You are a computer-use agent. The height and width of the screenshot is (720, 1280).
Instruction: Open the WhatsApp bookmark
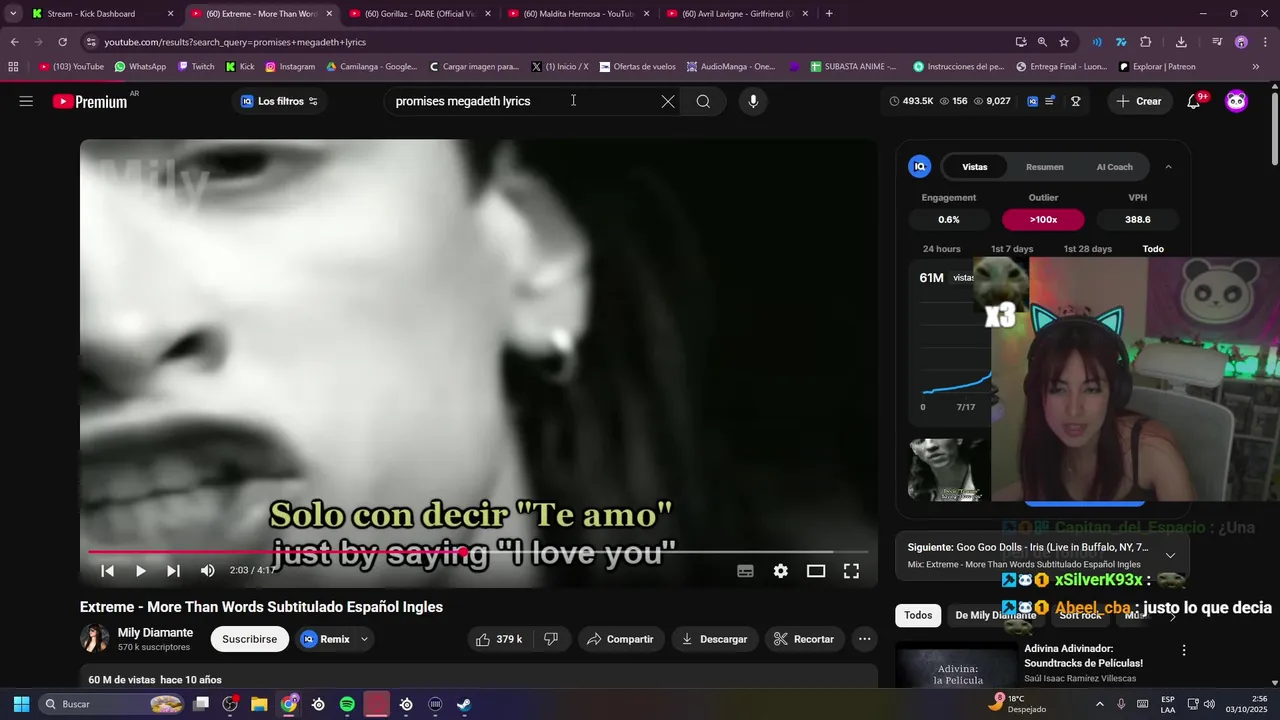140,67
